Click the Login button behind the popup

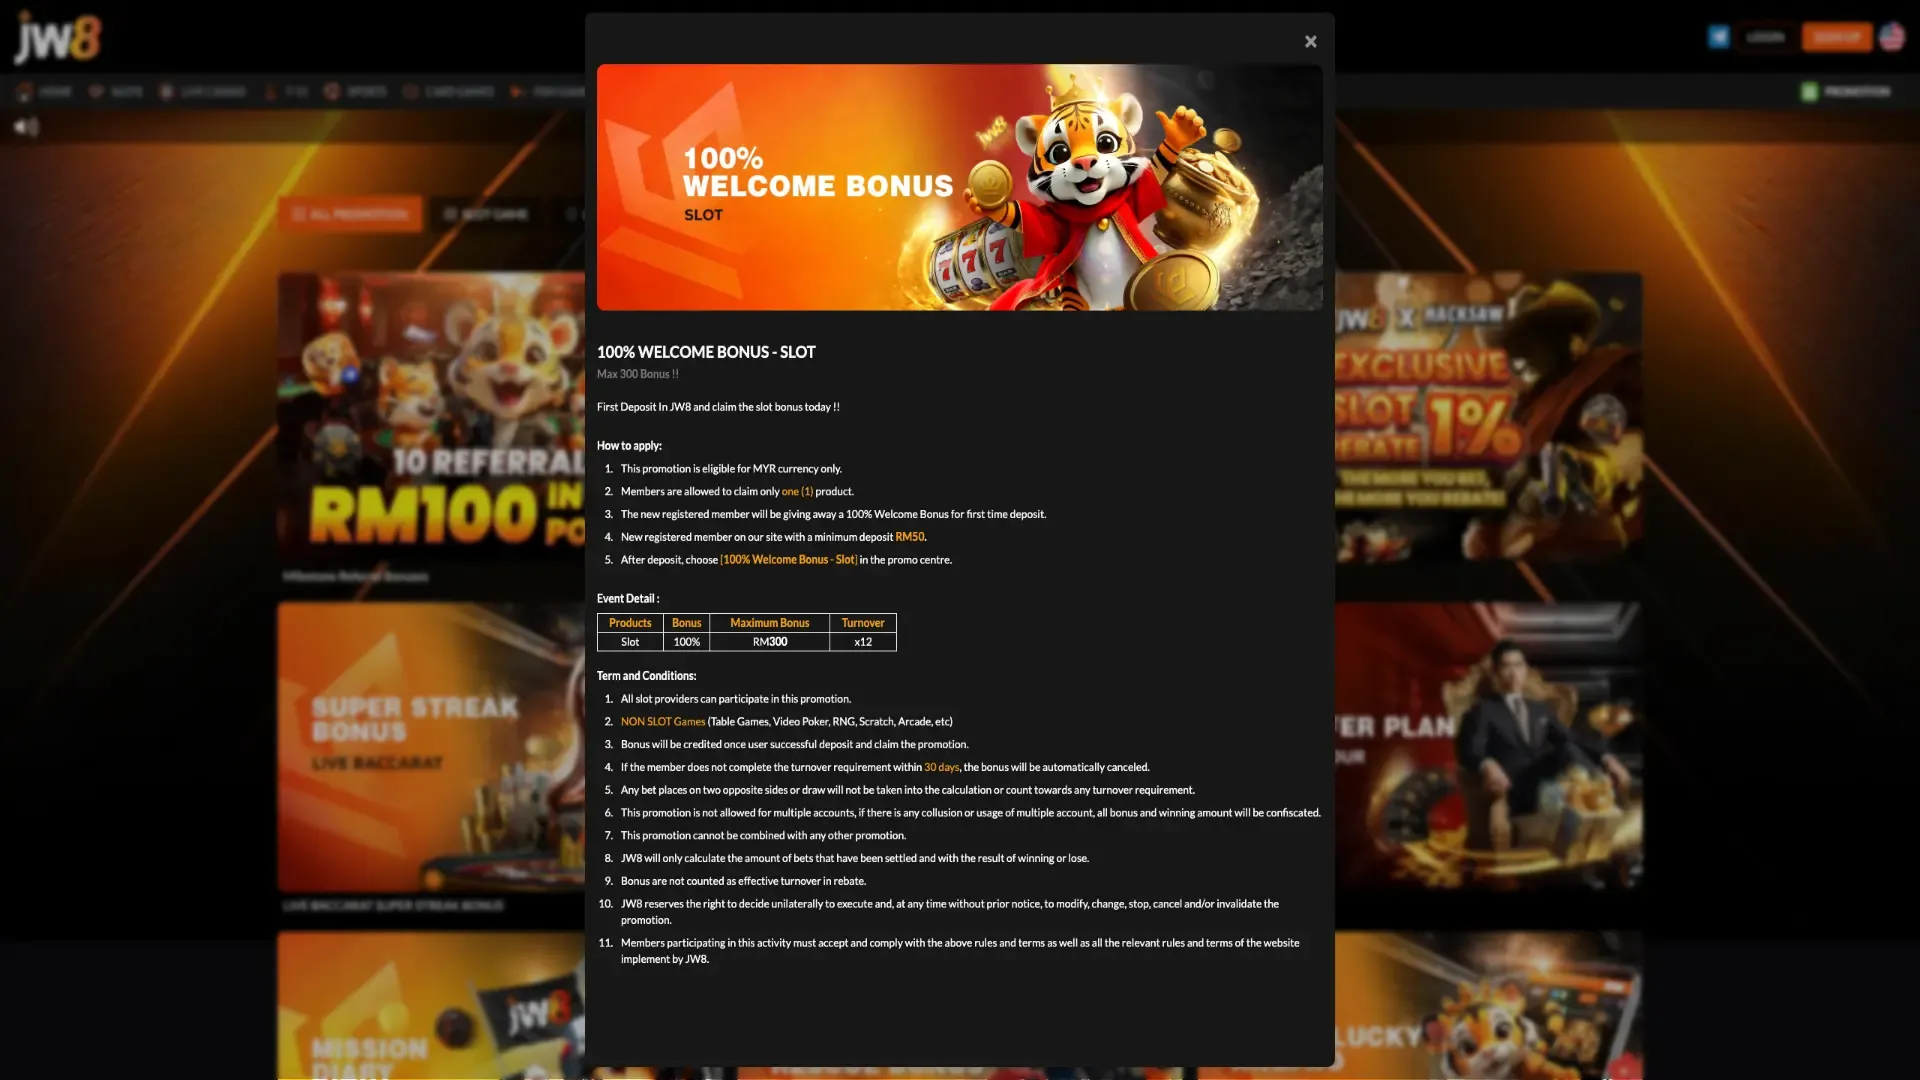tap(1765, 37)
